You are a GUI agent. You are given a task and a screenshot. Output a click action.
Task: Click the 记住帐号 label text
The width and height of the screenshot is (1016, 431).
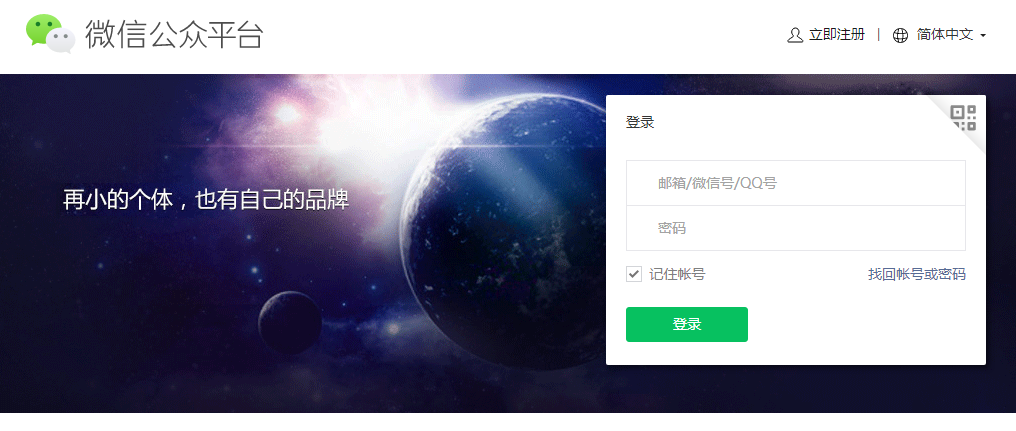(677, 274)
